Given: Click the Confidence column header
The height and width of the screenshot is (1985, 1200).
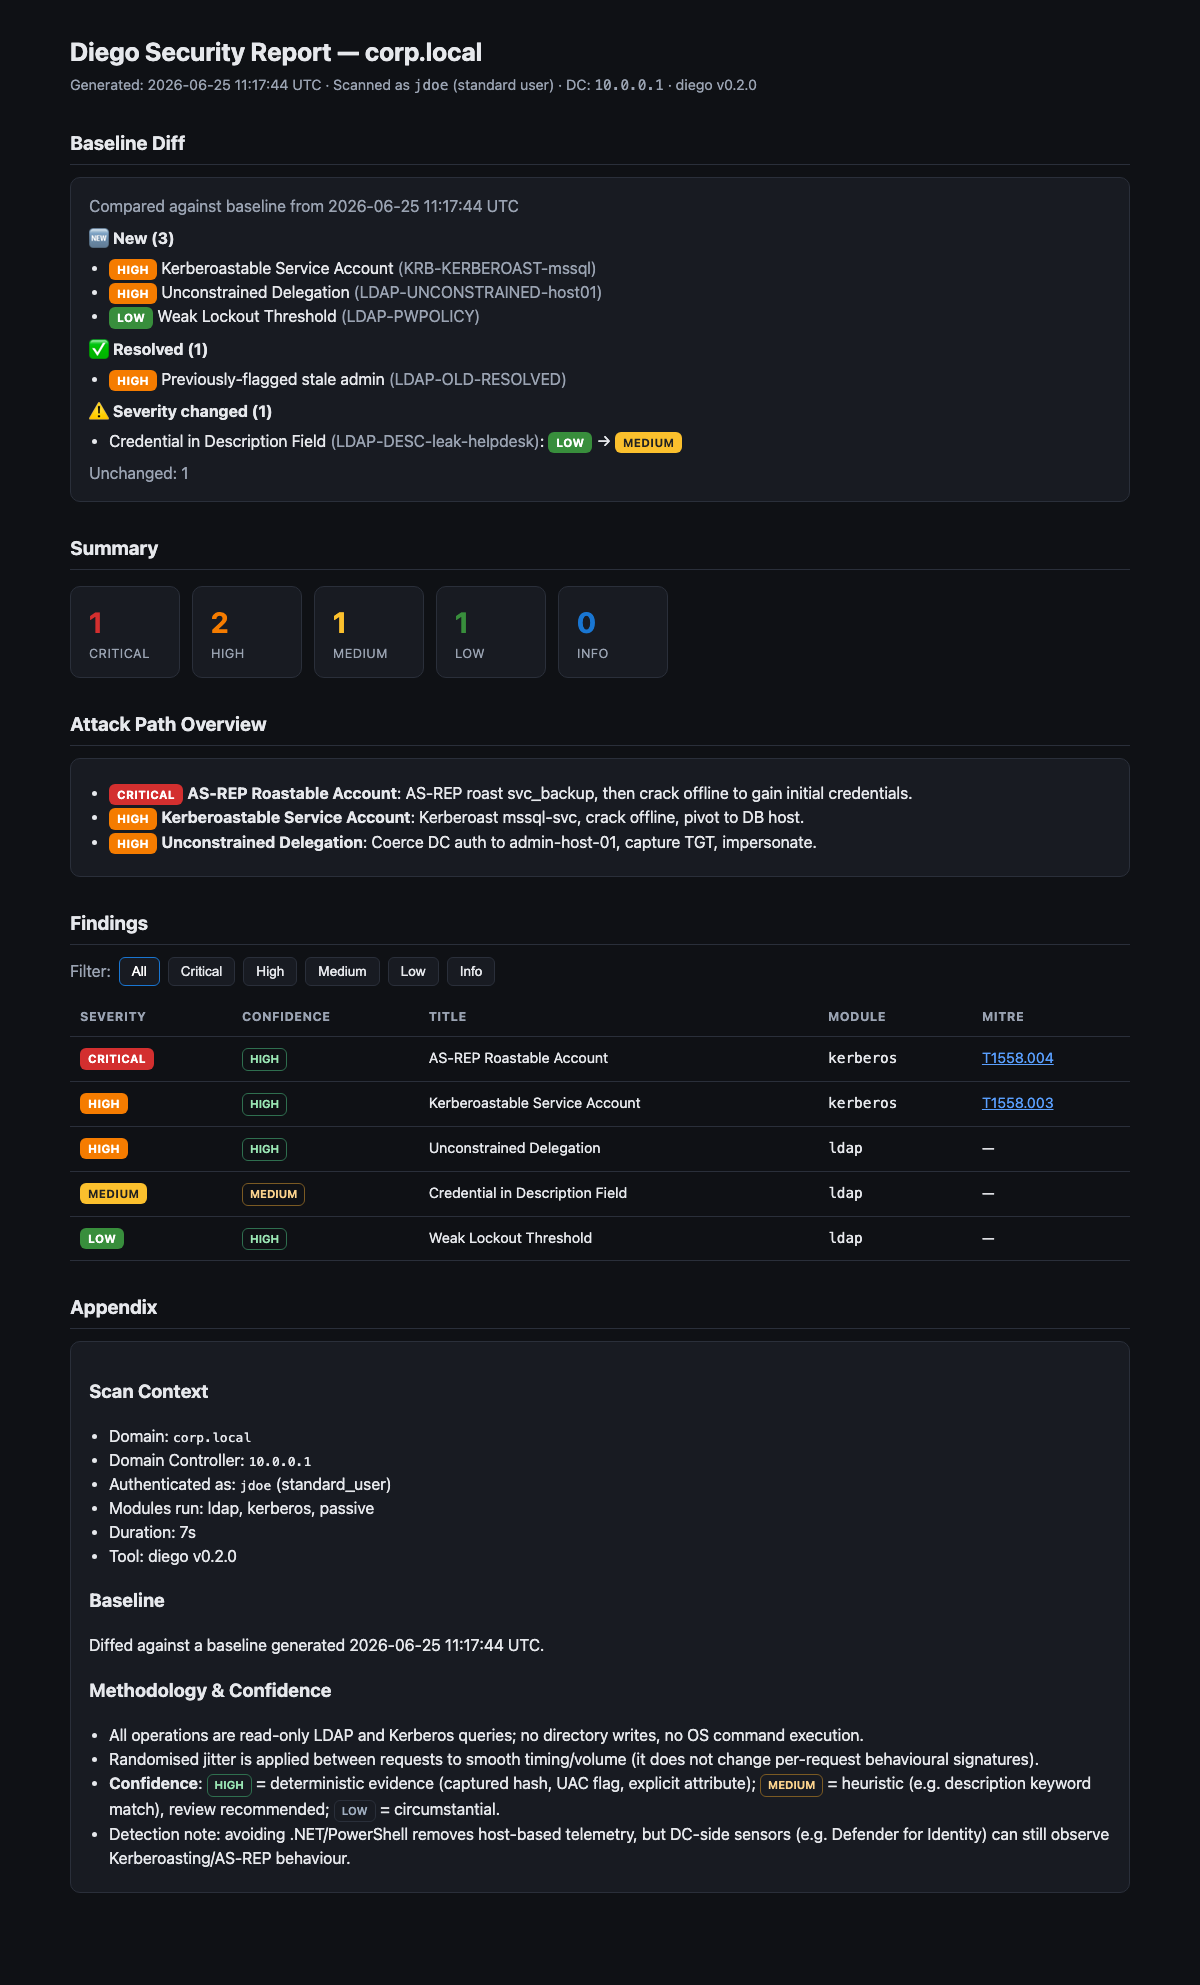Looking at the screenshot, I should tap(286, 1016).
